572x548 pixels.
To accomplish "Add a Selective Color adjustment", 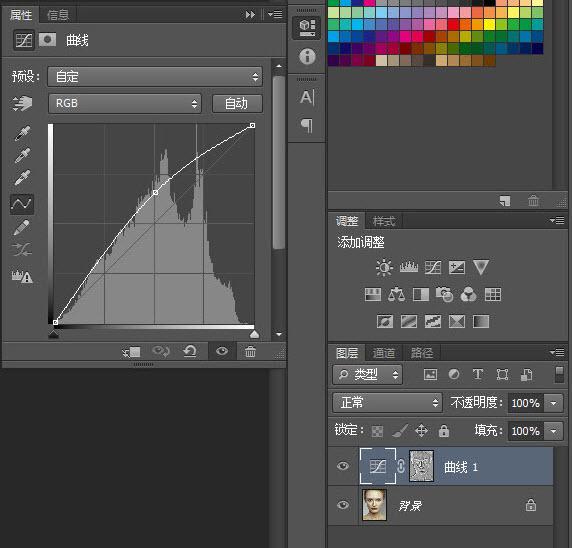I will 457,321.
